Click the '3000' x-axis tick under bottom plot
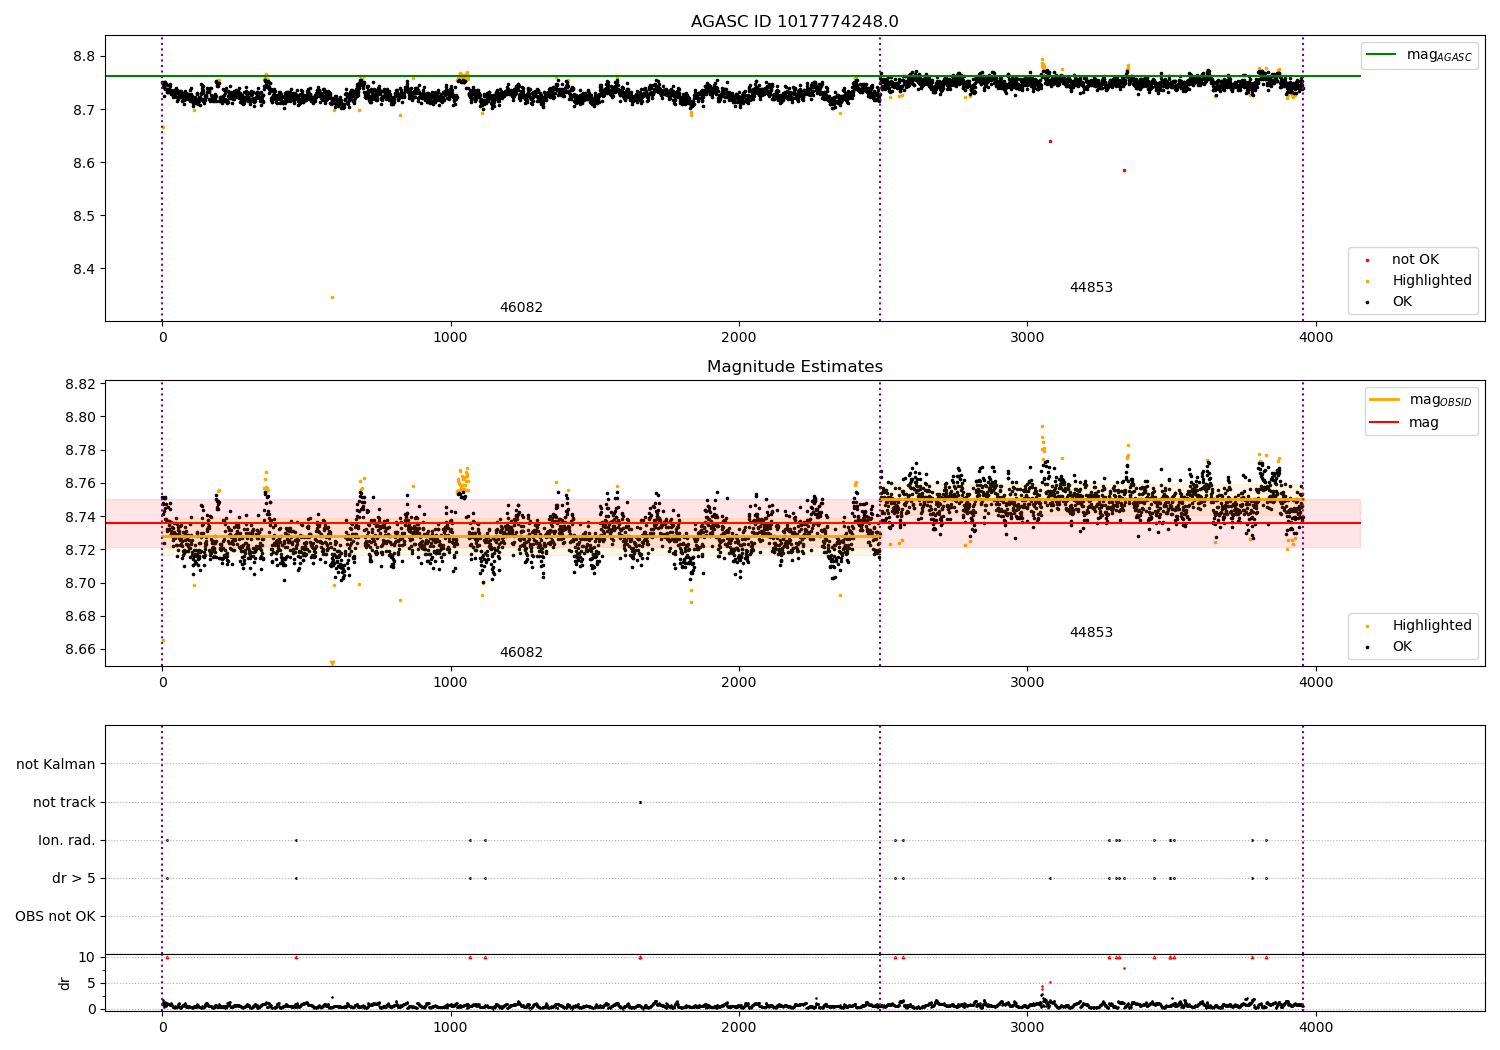 (x=1028, y=1028)
